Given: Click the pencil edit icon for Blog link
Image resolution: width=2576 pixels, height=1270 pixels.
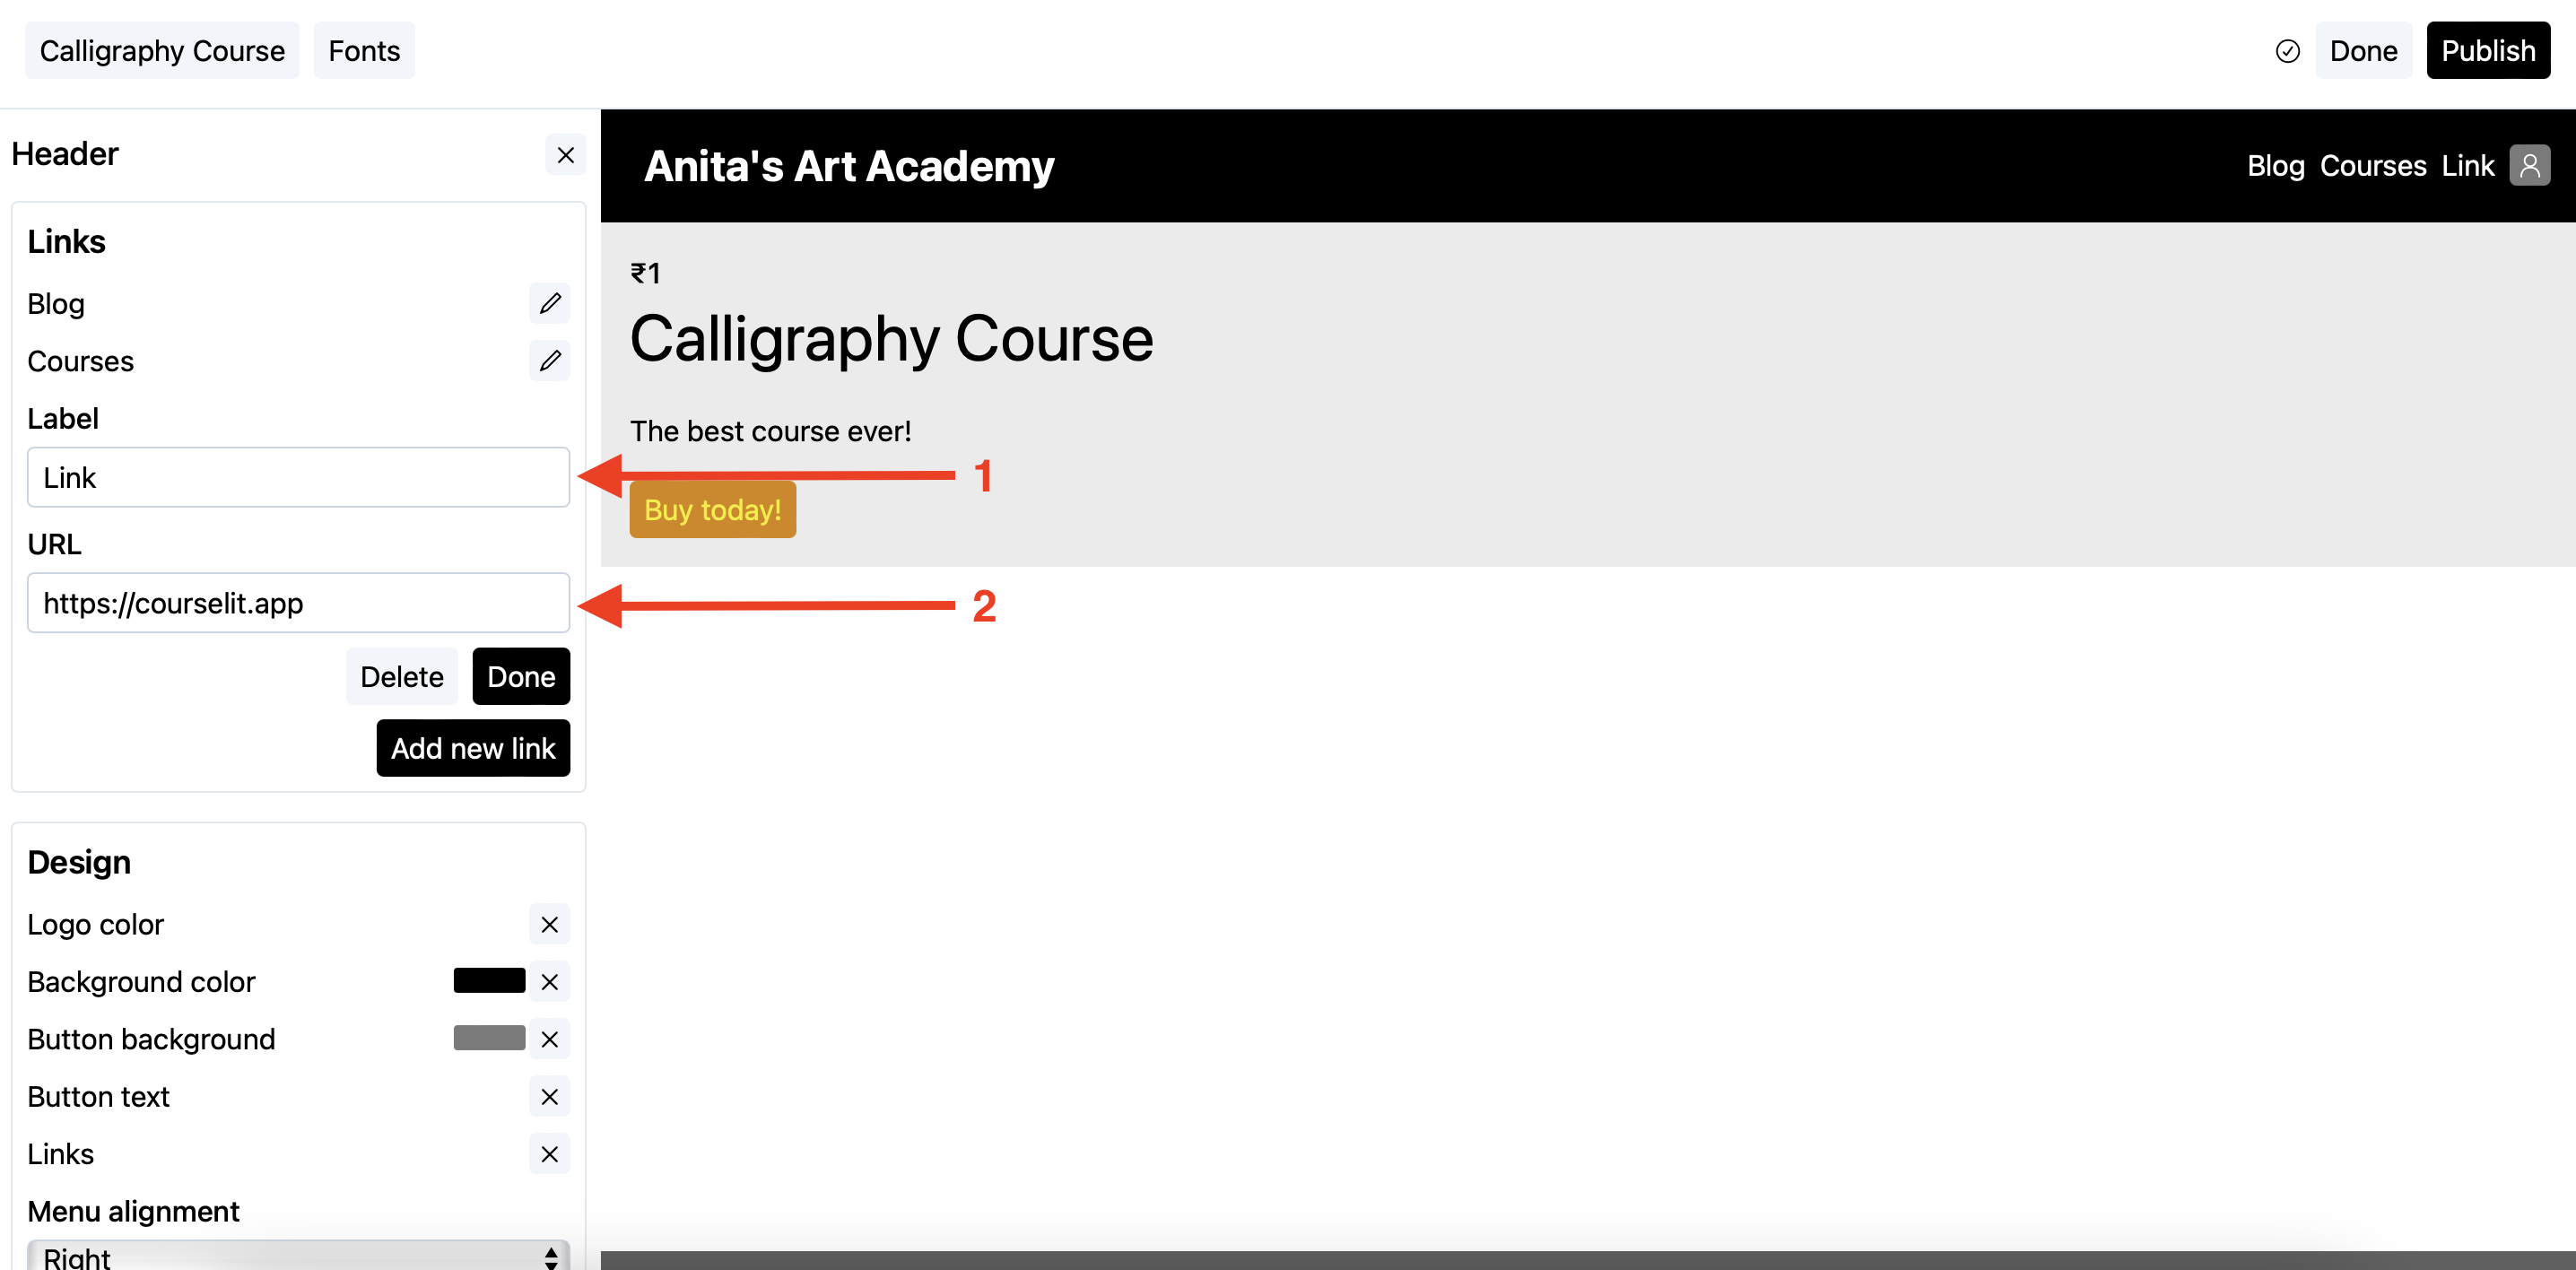Looking at the screenshot, I should [x=549, y=303].
